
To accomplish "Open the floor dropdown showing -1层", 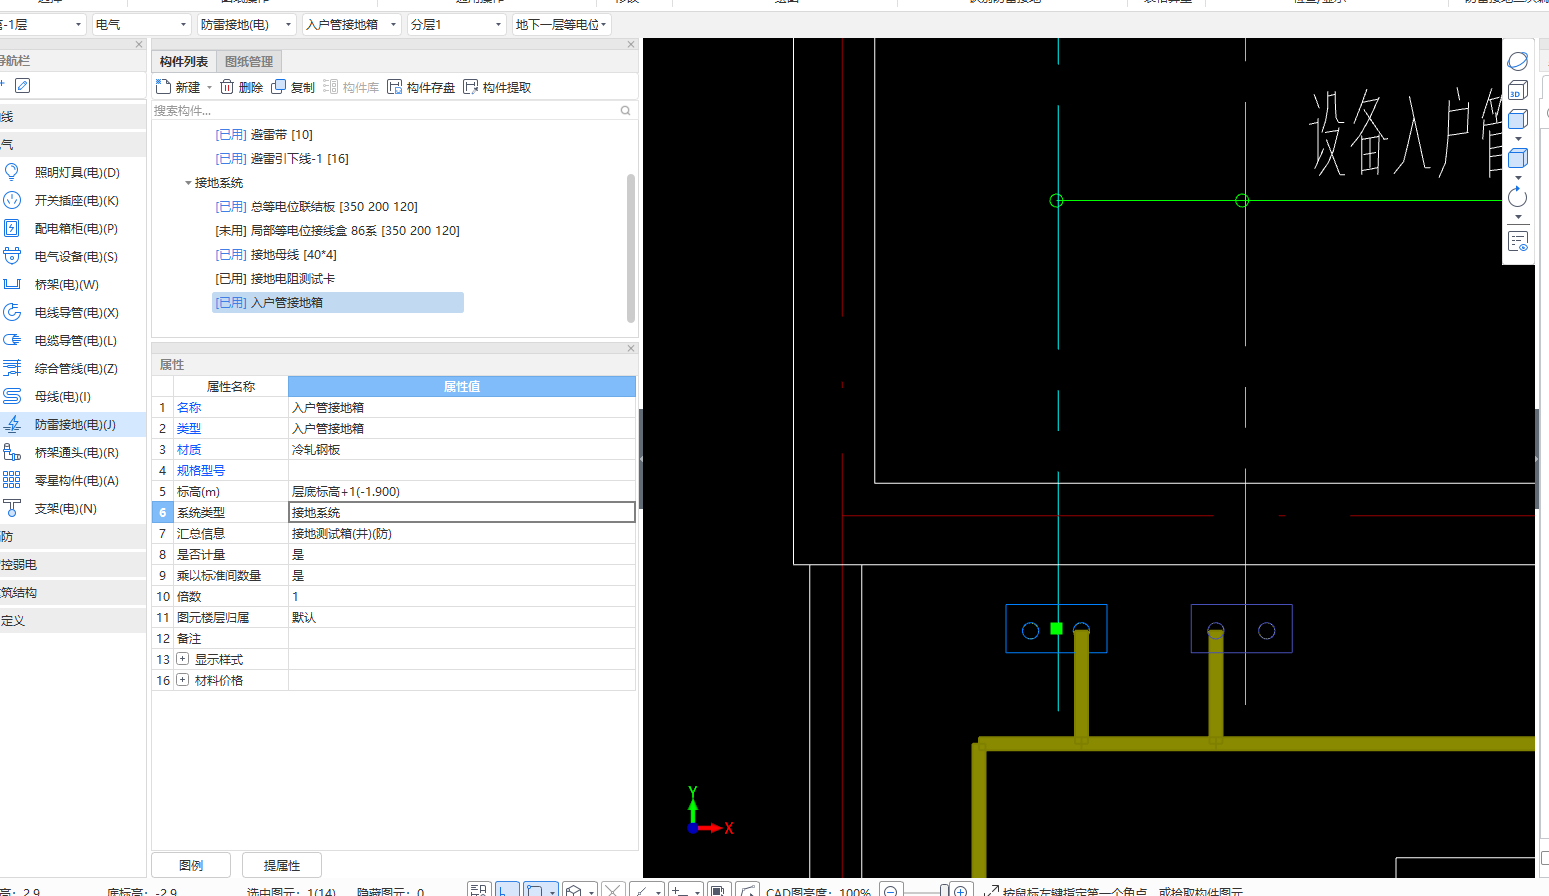I will (43, 24).
